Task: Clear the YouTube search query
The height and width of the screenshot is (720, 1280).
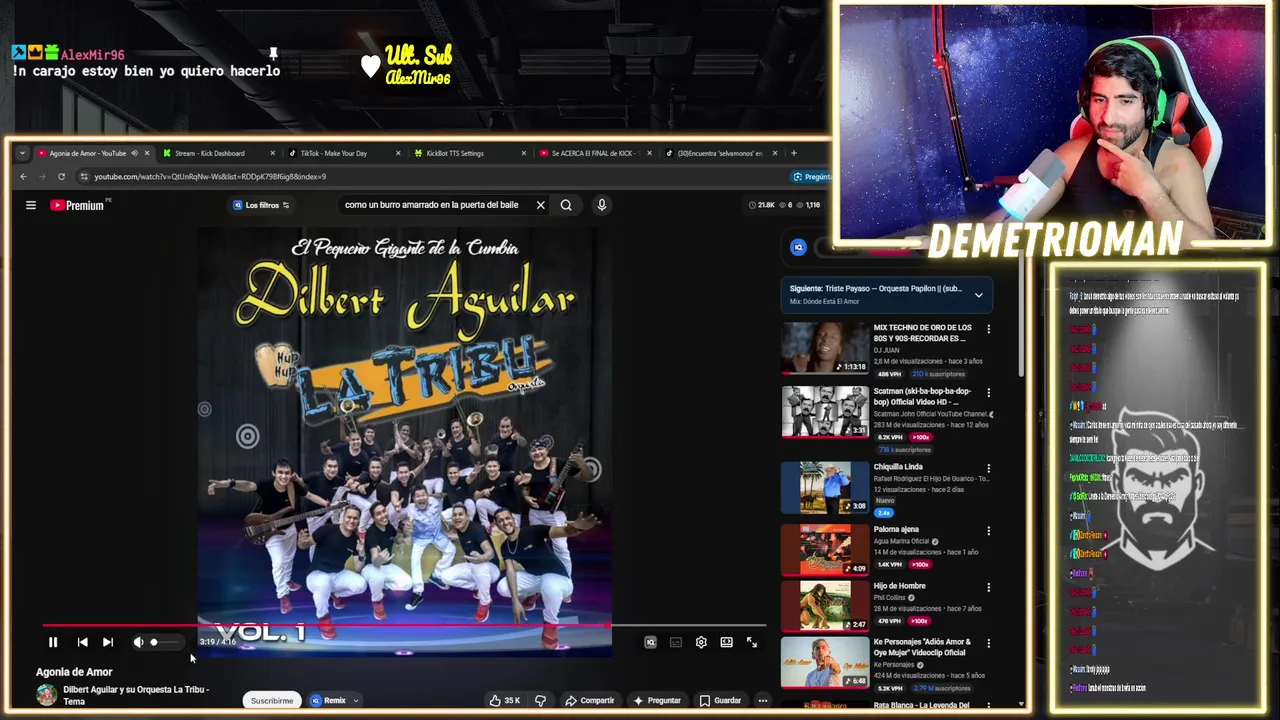Action: (x=541, y=205)
